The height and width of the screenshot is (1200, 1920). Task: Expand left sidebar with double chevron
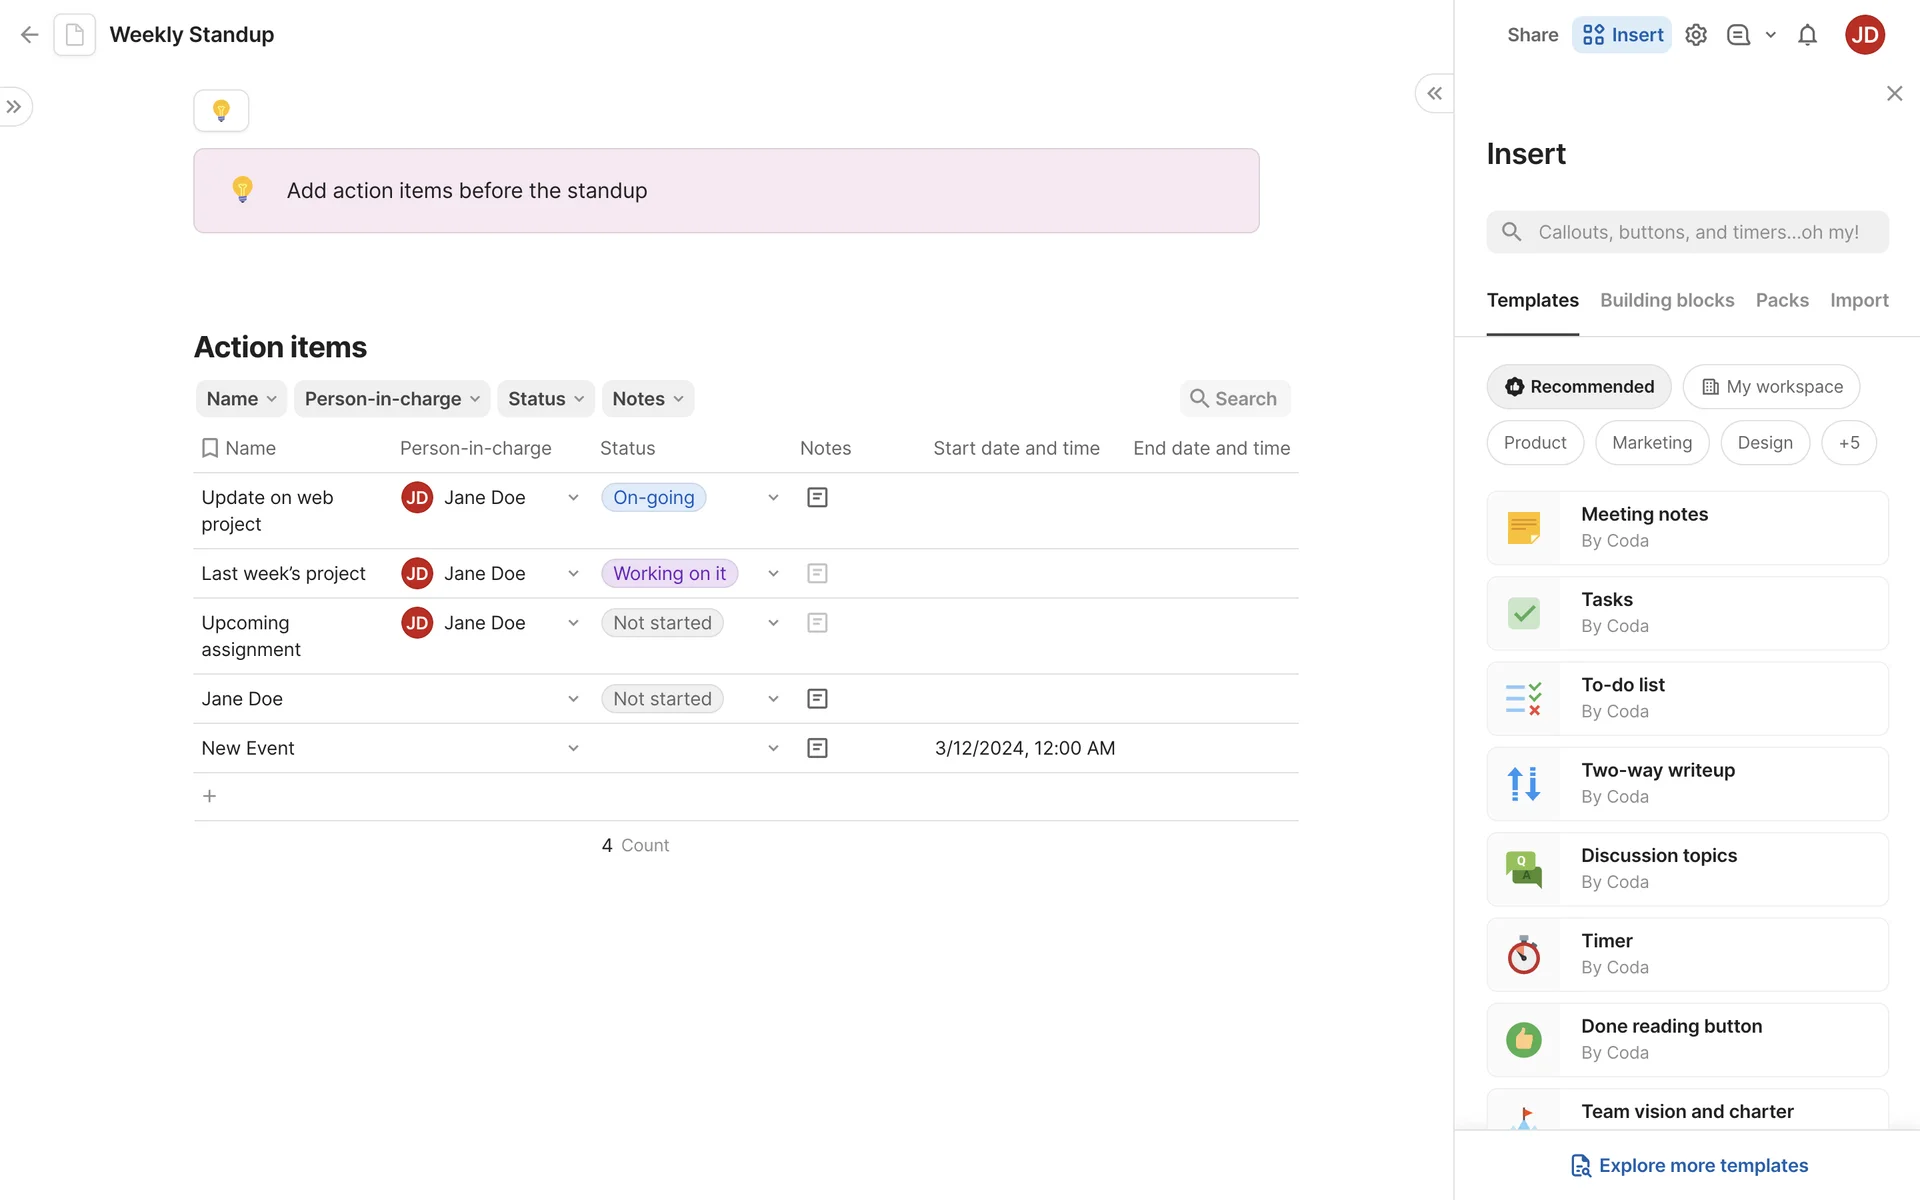click(14, 107)
